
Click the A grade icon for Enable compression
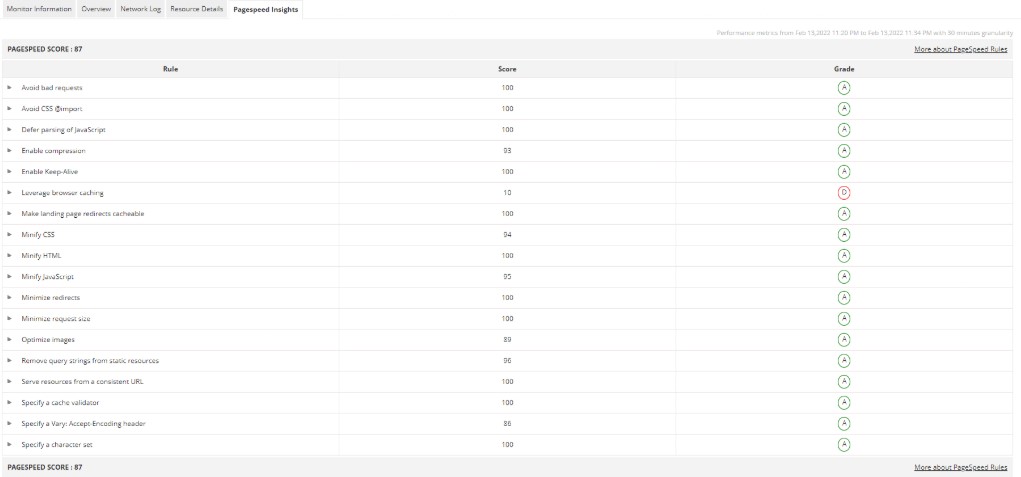843,150
